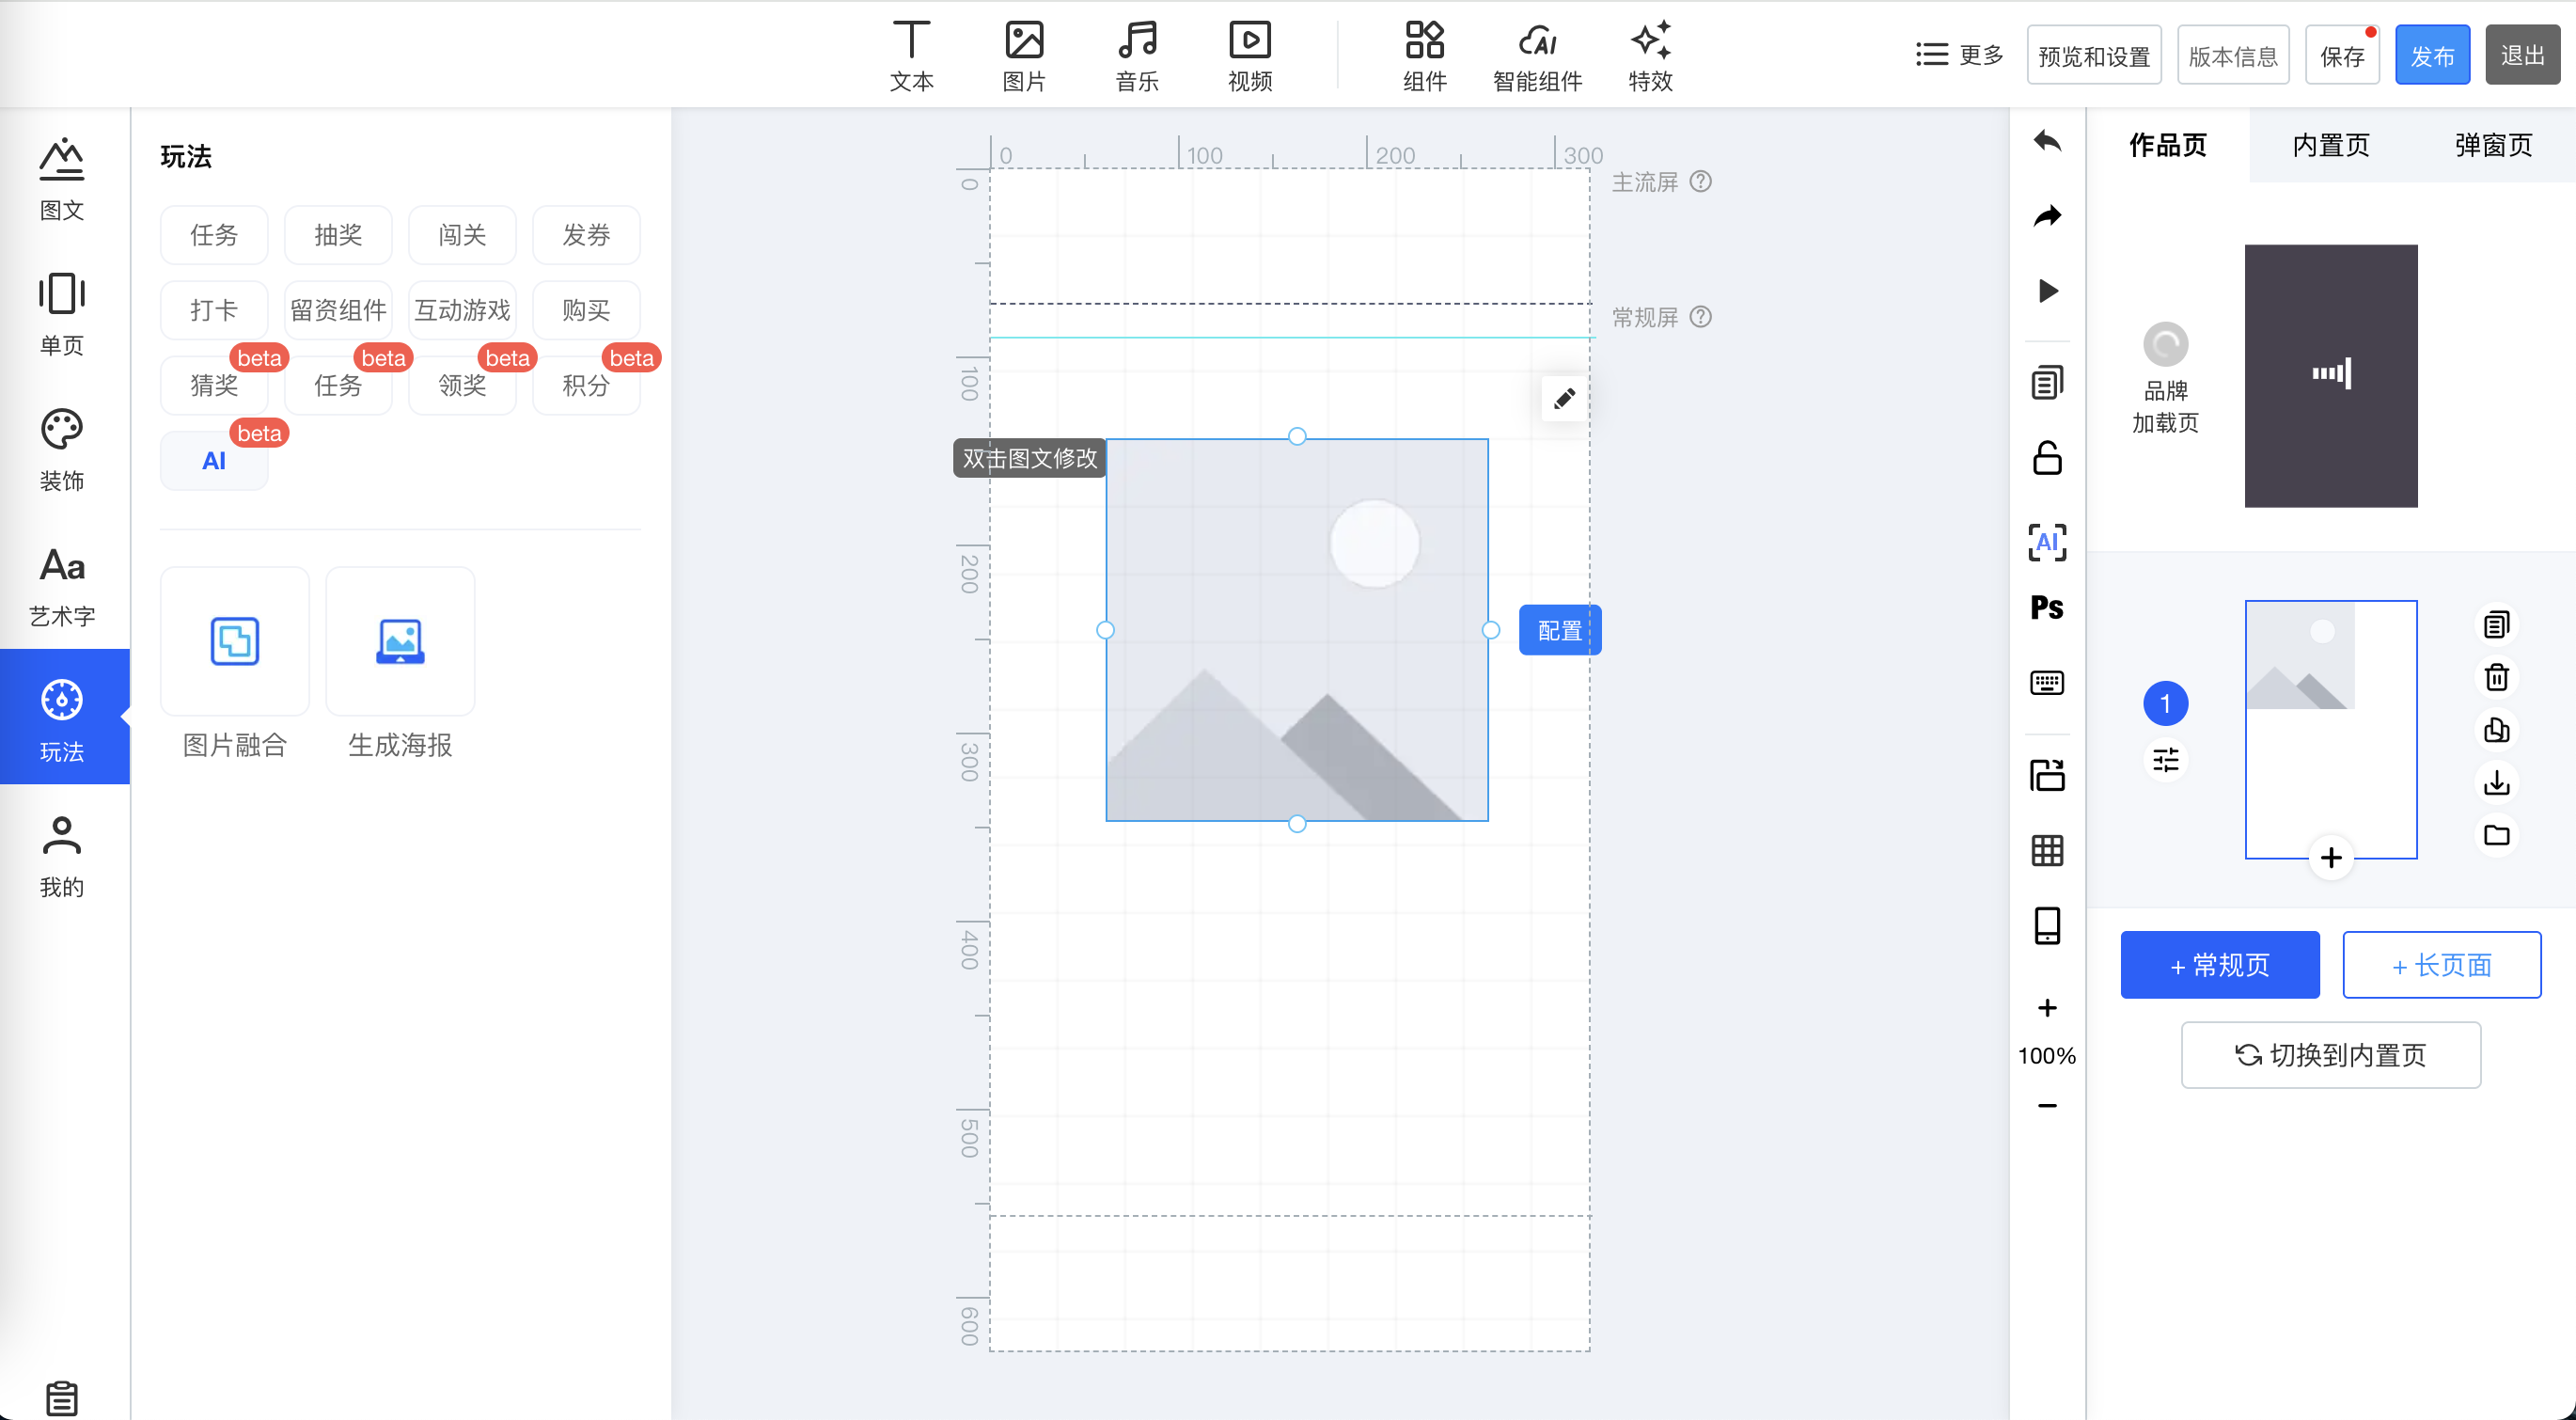
Task: Toggle the grid display icon
Action: pyautogui.click(x=2047, y=850)
